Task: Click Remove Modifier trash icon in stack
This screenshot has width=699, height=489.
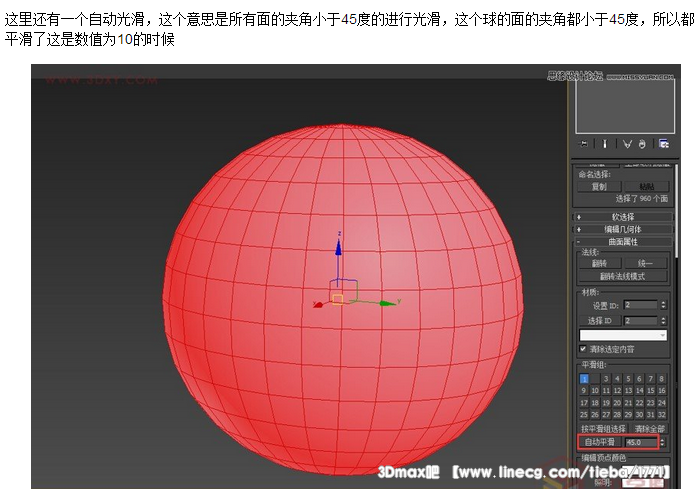Action: pos(642,144)
